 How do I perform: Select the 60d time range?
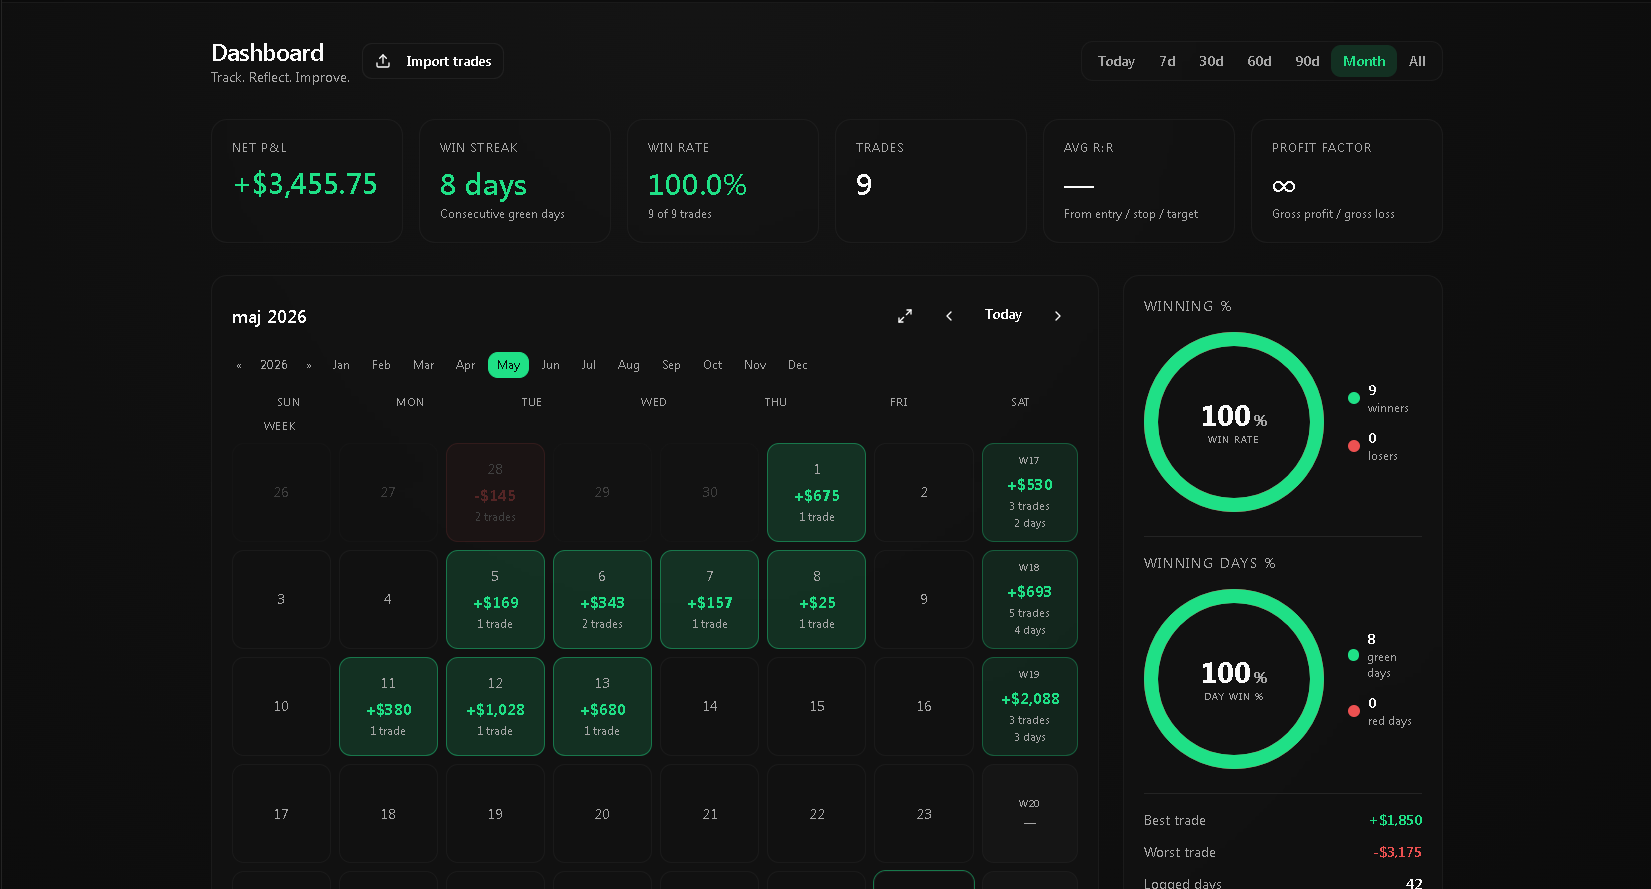1259,61
